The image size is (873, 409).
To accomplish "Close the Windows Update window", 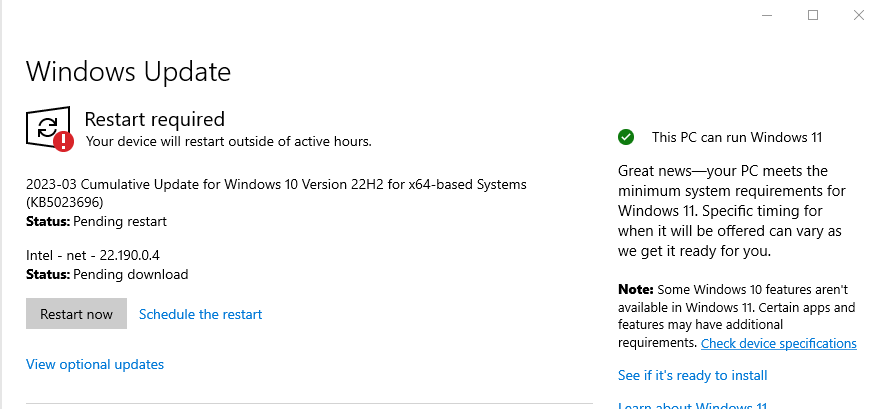I will tap(859, 15).
